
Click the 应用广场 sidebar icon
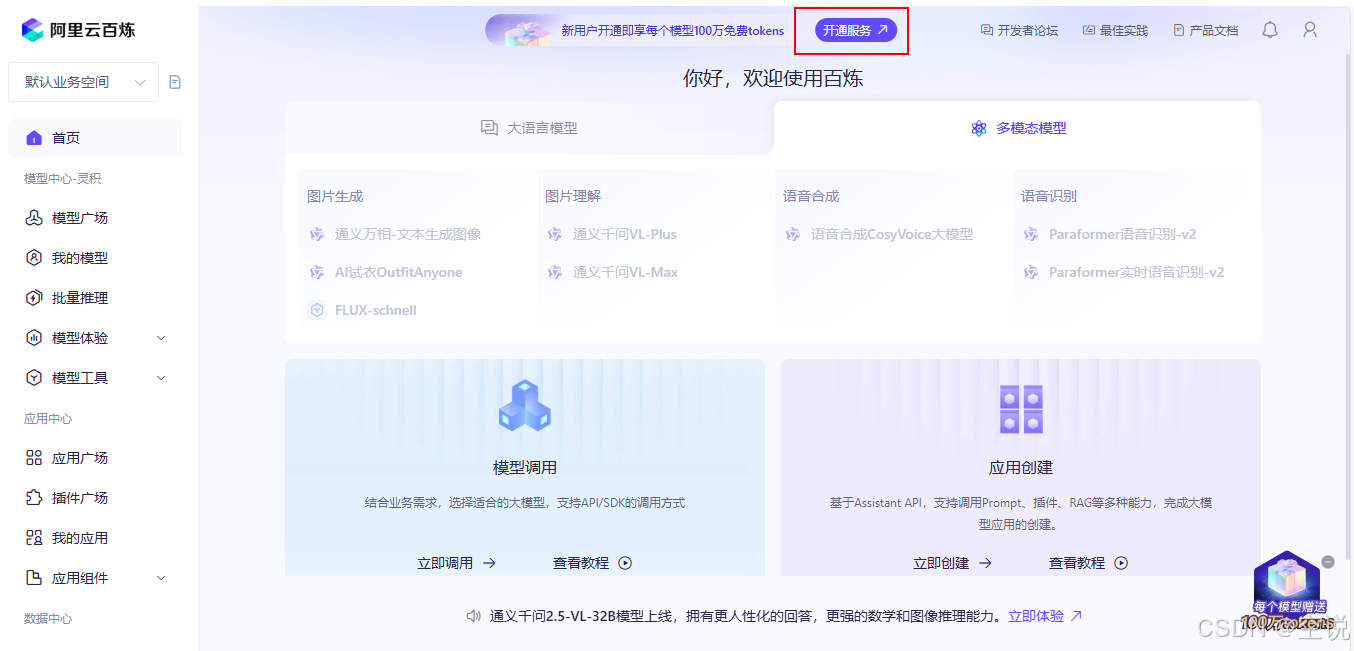(34, 458)
